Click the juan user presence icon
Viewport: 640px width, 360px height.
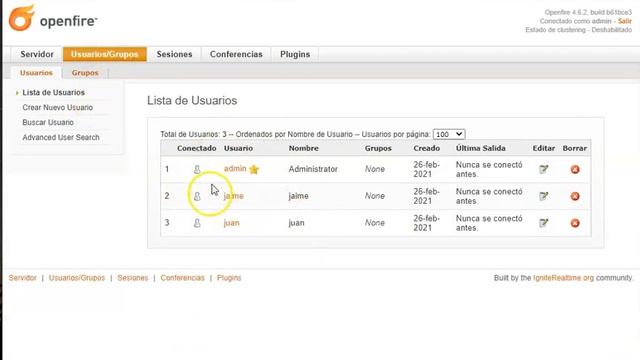point(197,223)
